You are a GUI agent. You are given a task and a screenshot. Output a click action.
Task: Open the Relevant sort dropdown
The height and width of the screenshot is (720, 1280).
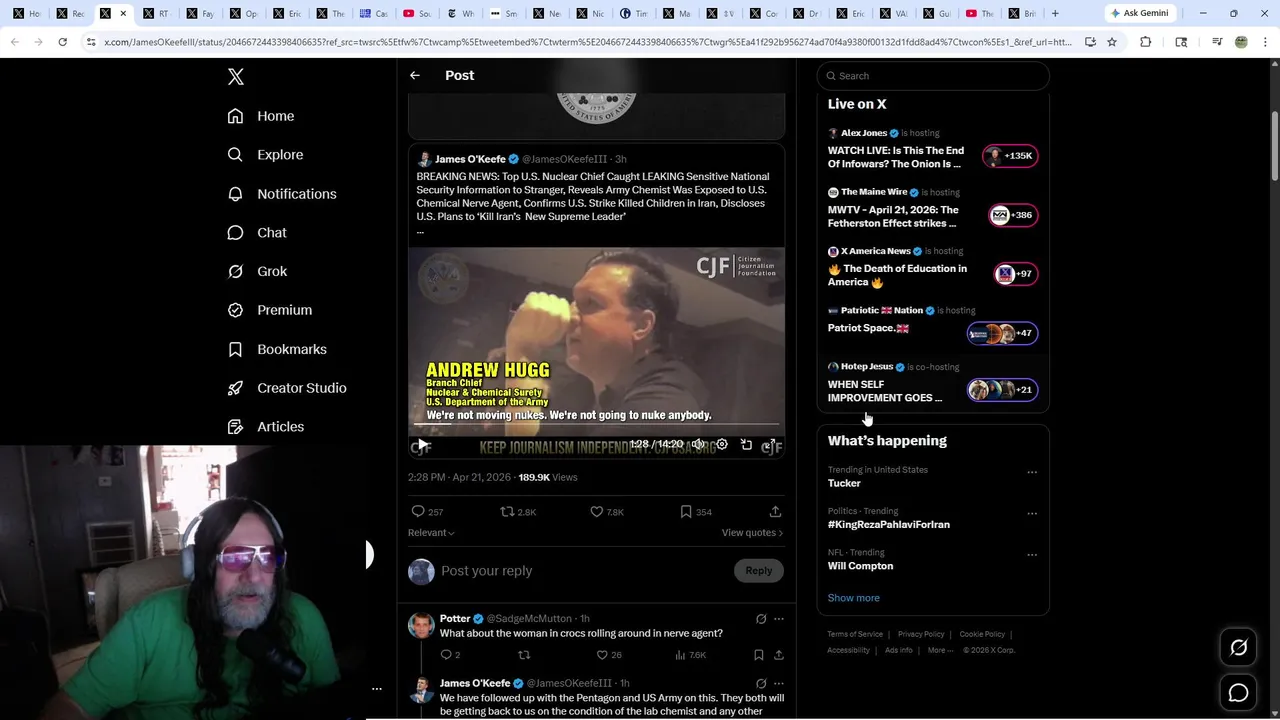tap(431, 533)
